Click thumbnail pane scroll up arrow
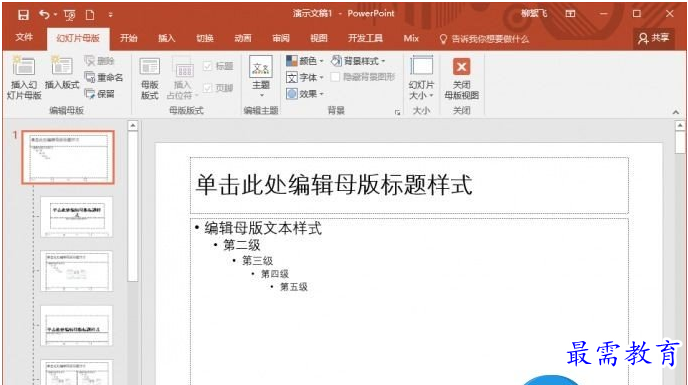 133,126
